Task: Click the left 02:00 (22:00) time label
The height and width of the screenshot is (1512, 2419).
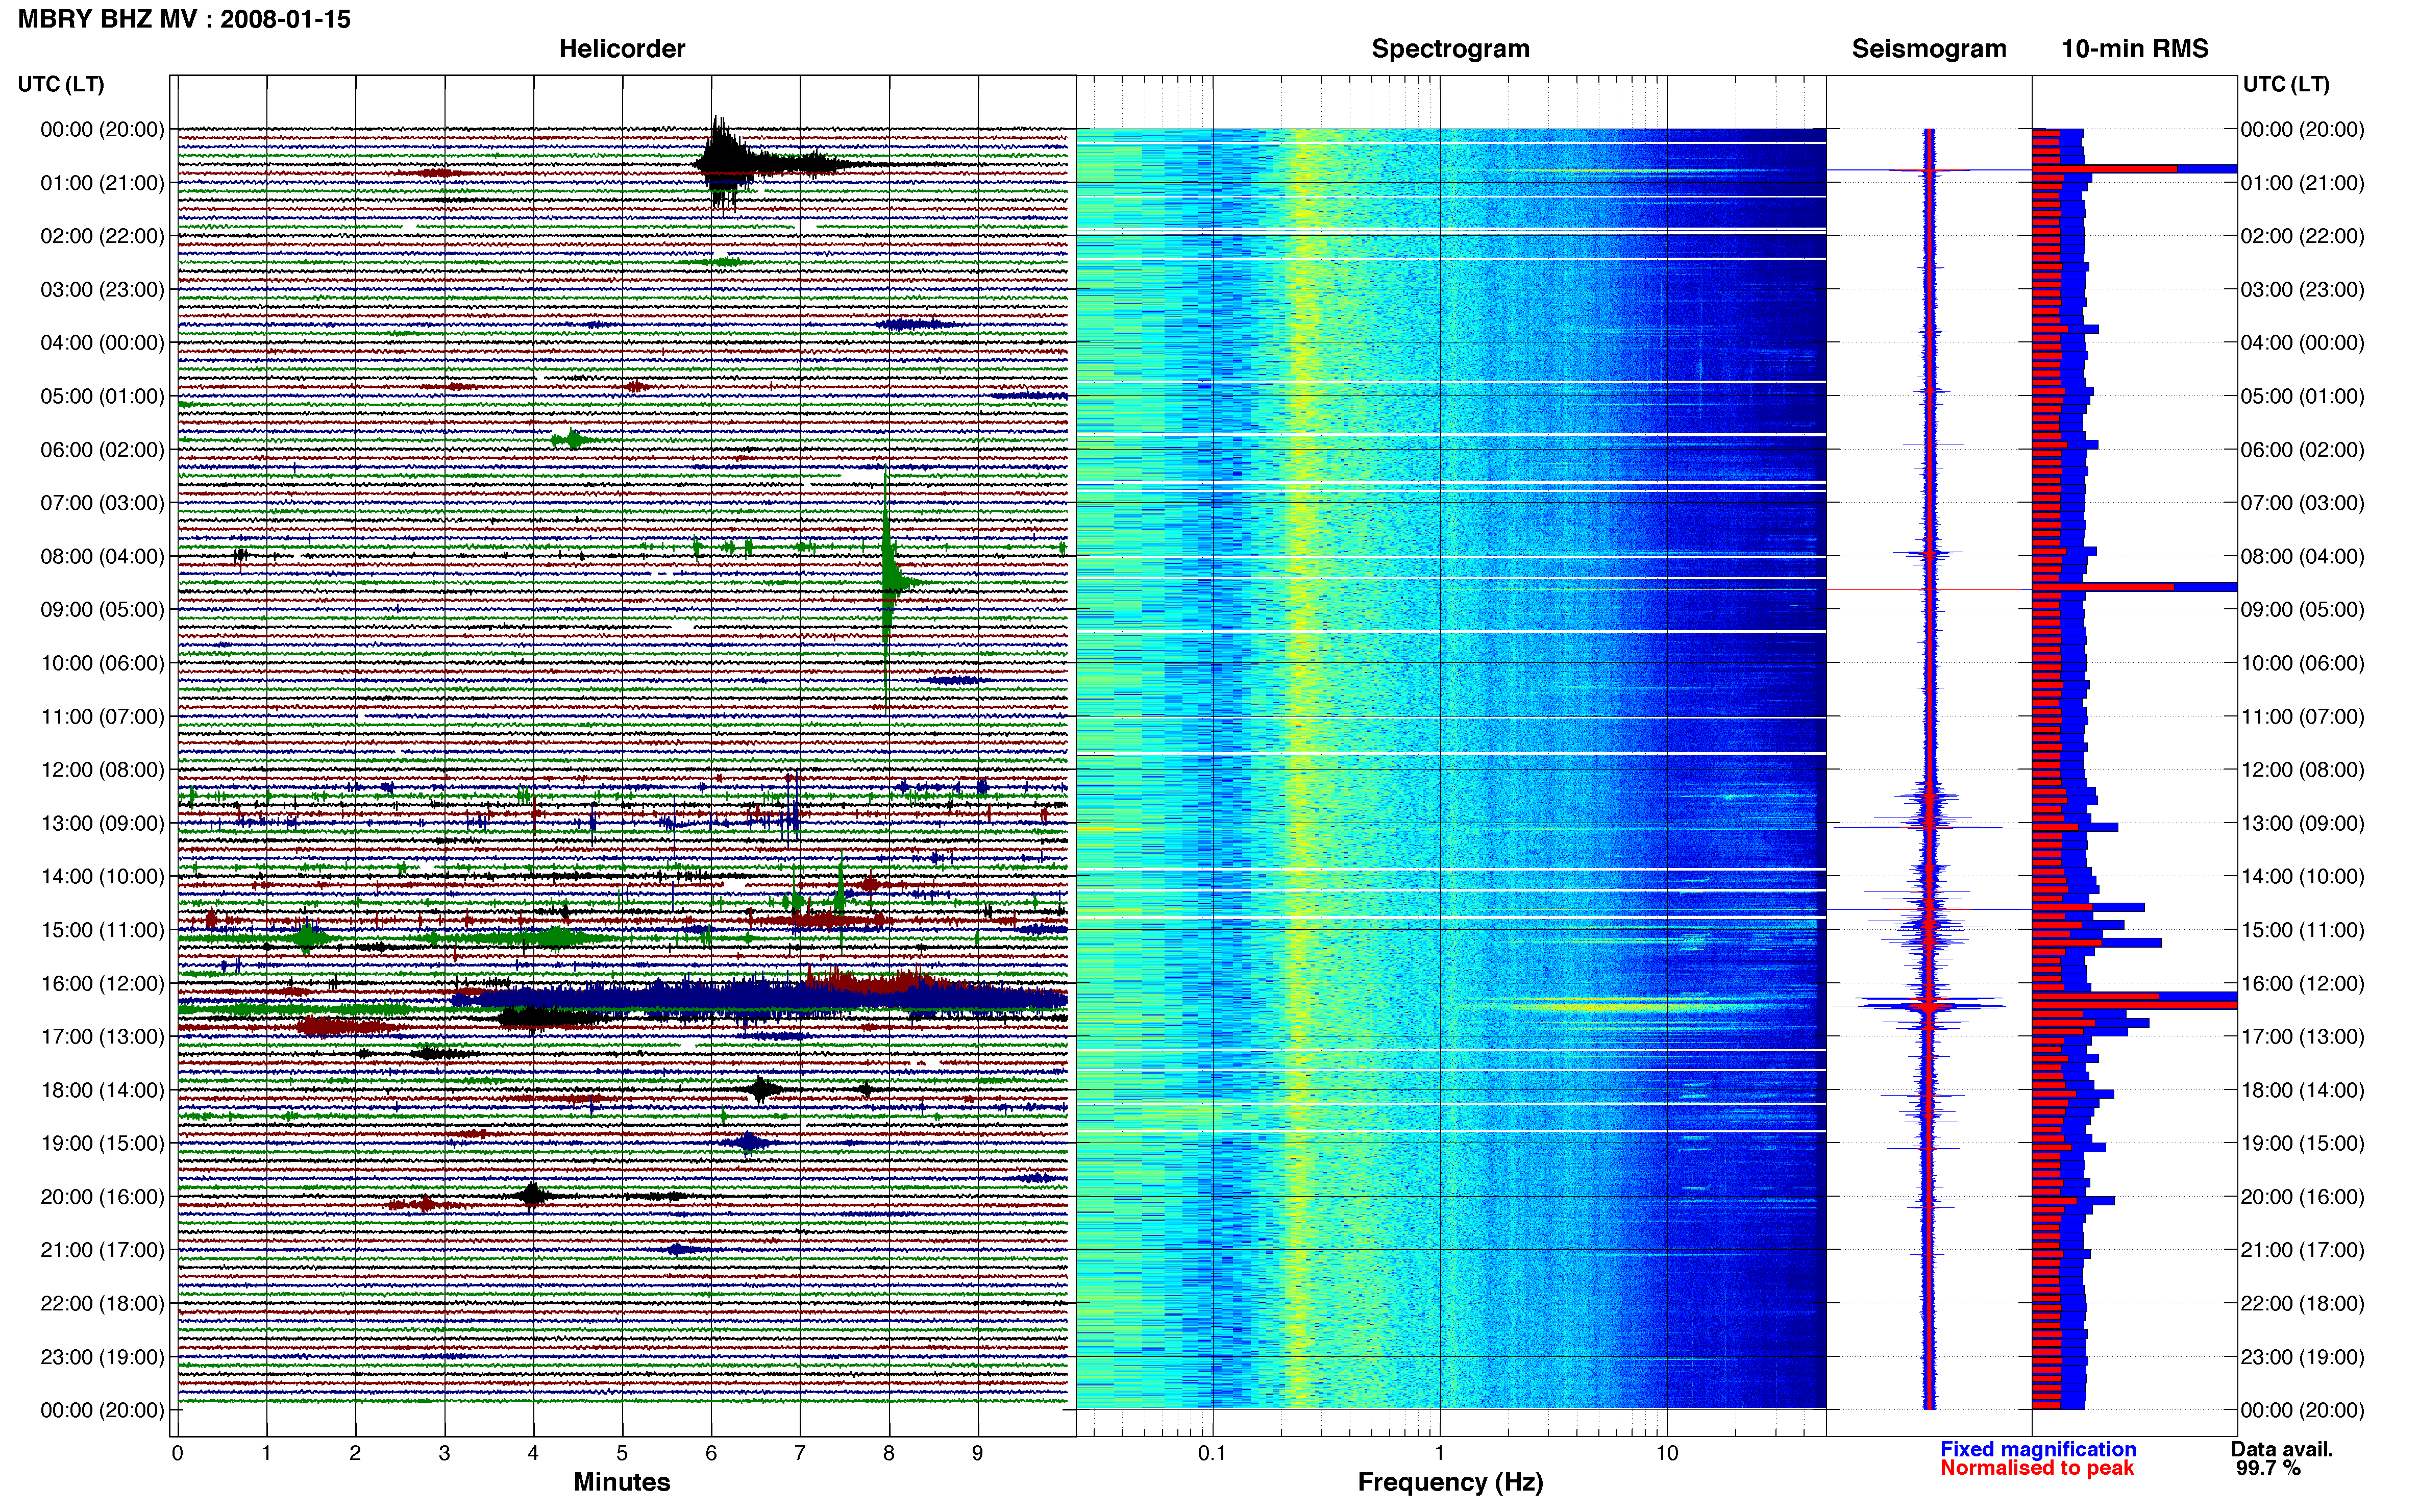Action: [x=102, y=236]
